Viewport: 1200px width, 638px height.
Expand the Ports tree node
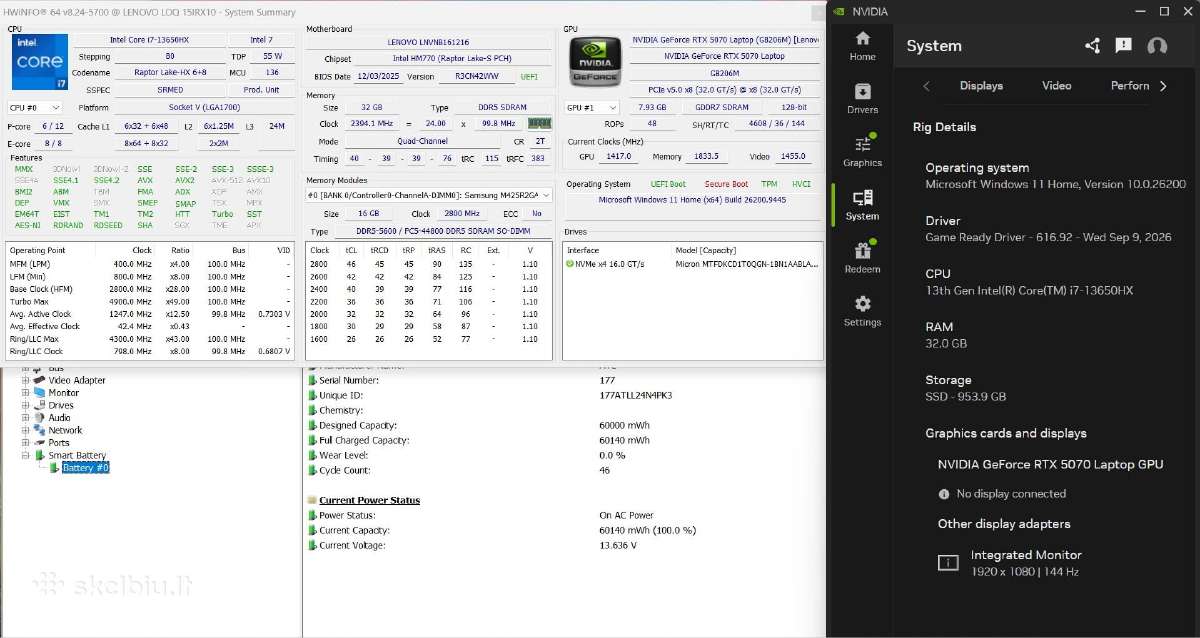pos(26,443)
